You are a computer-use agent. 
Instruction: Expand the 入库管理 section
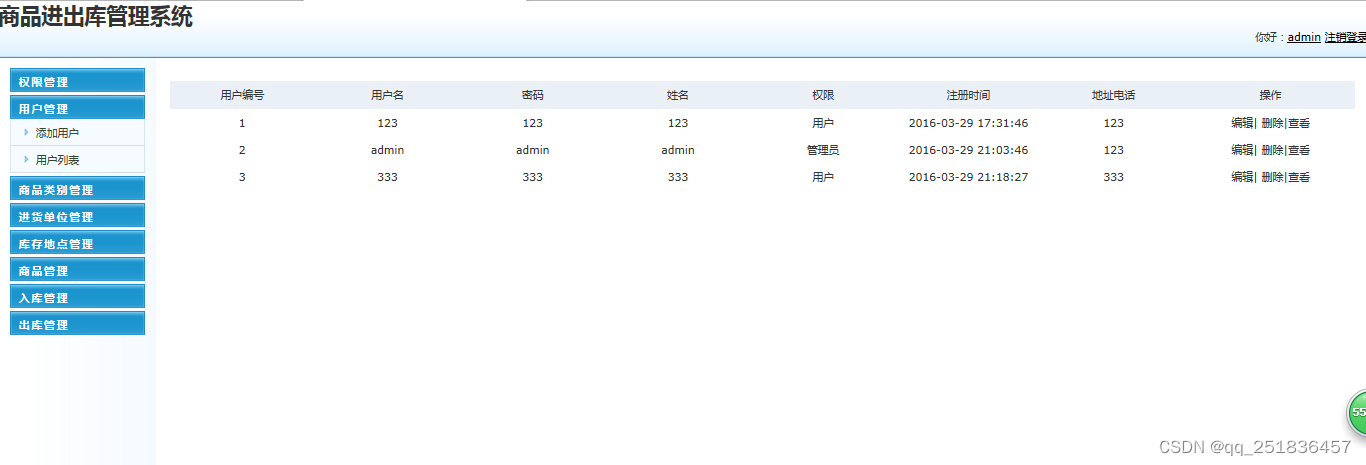(x=77, y=297)
